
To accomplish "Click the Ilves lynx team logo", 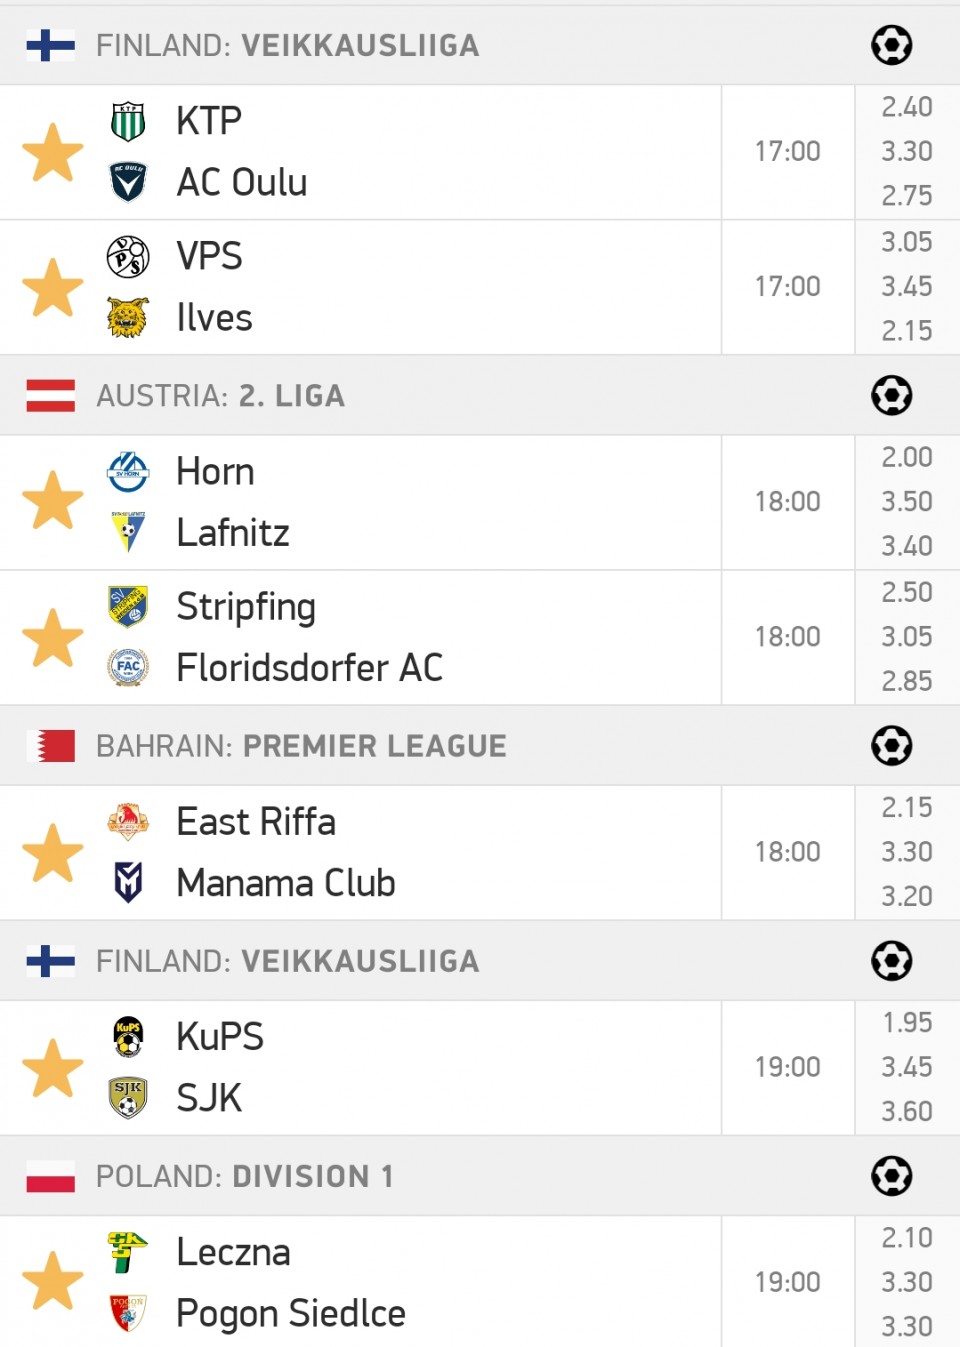I will [x=128, y=318].
